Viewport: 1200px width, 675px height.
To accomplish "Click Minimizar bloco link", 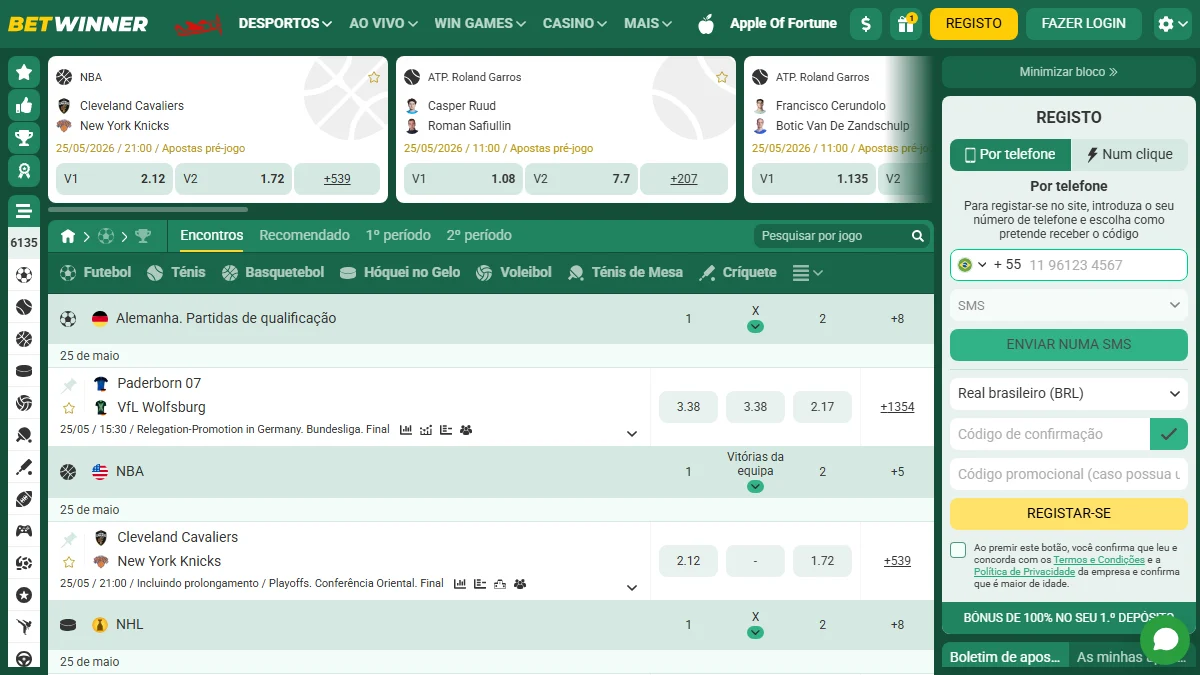I will point(1069,72).
